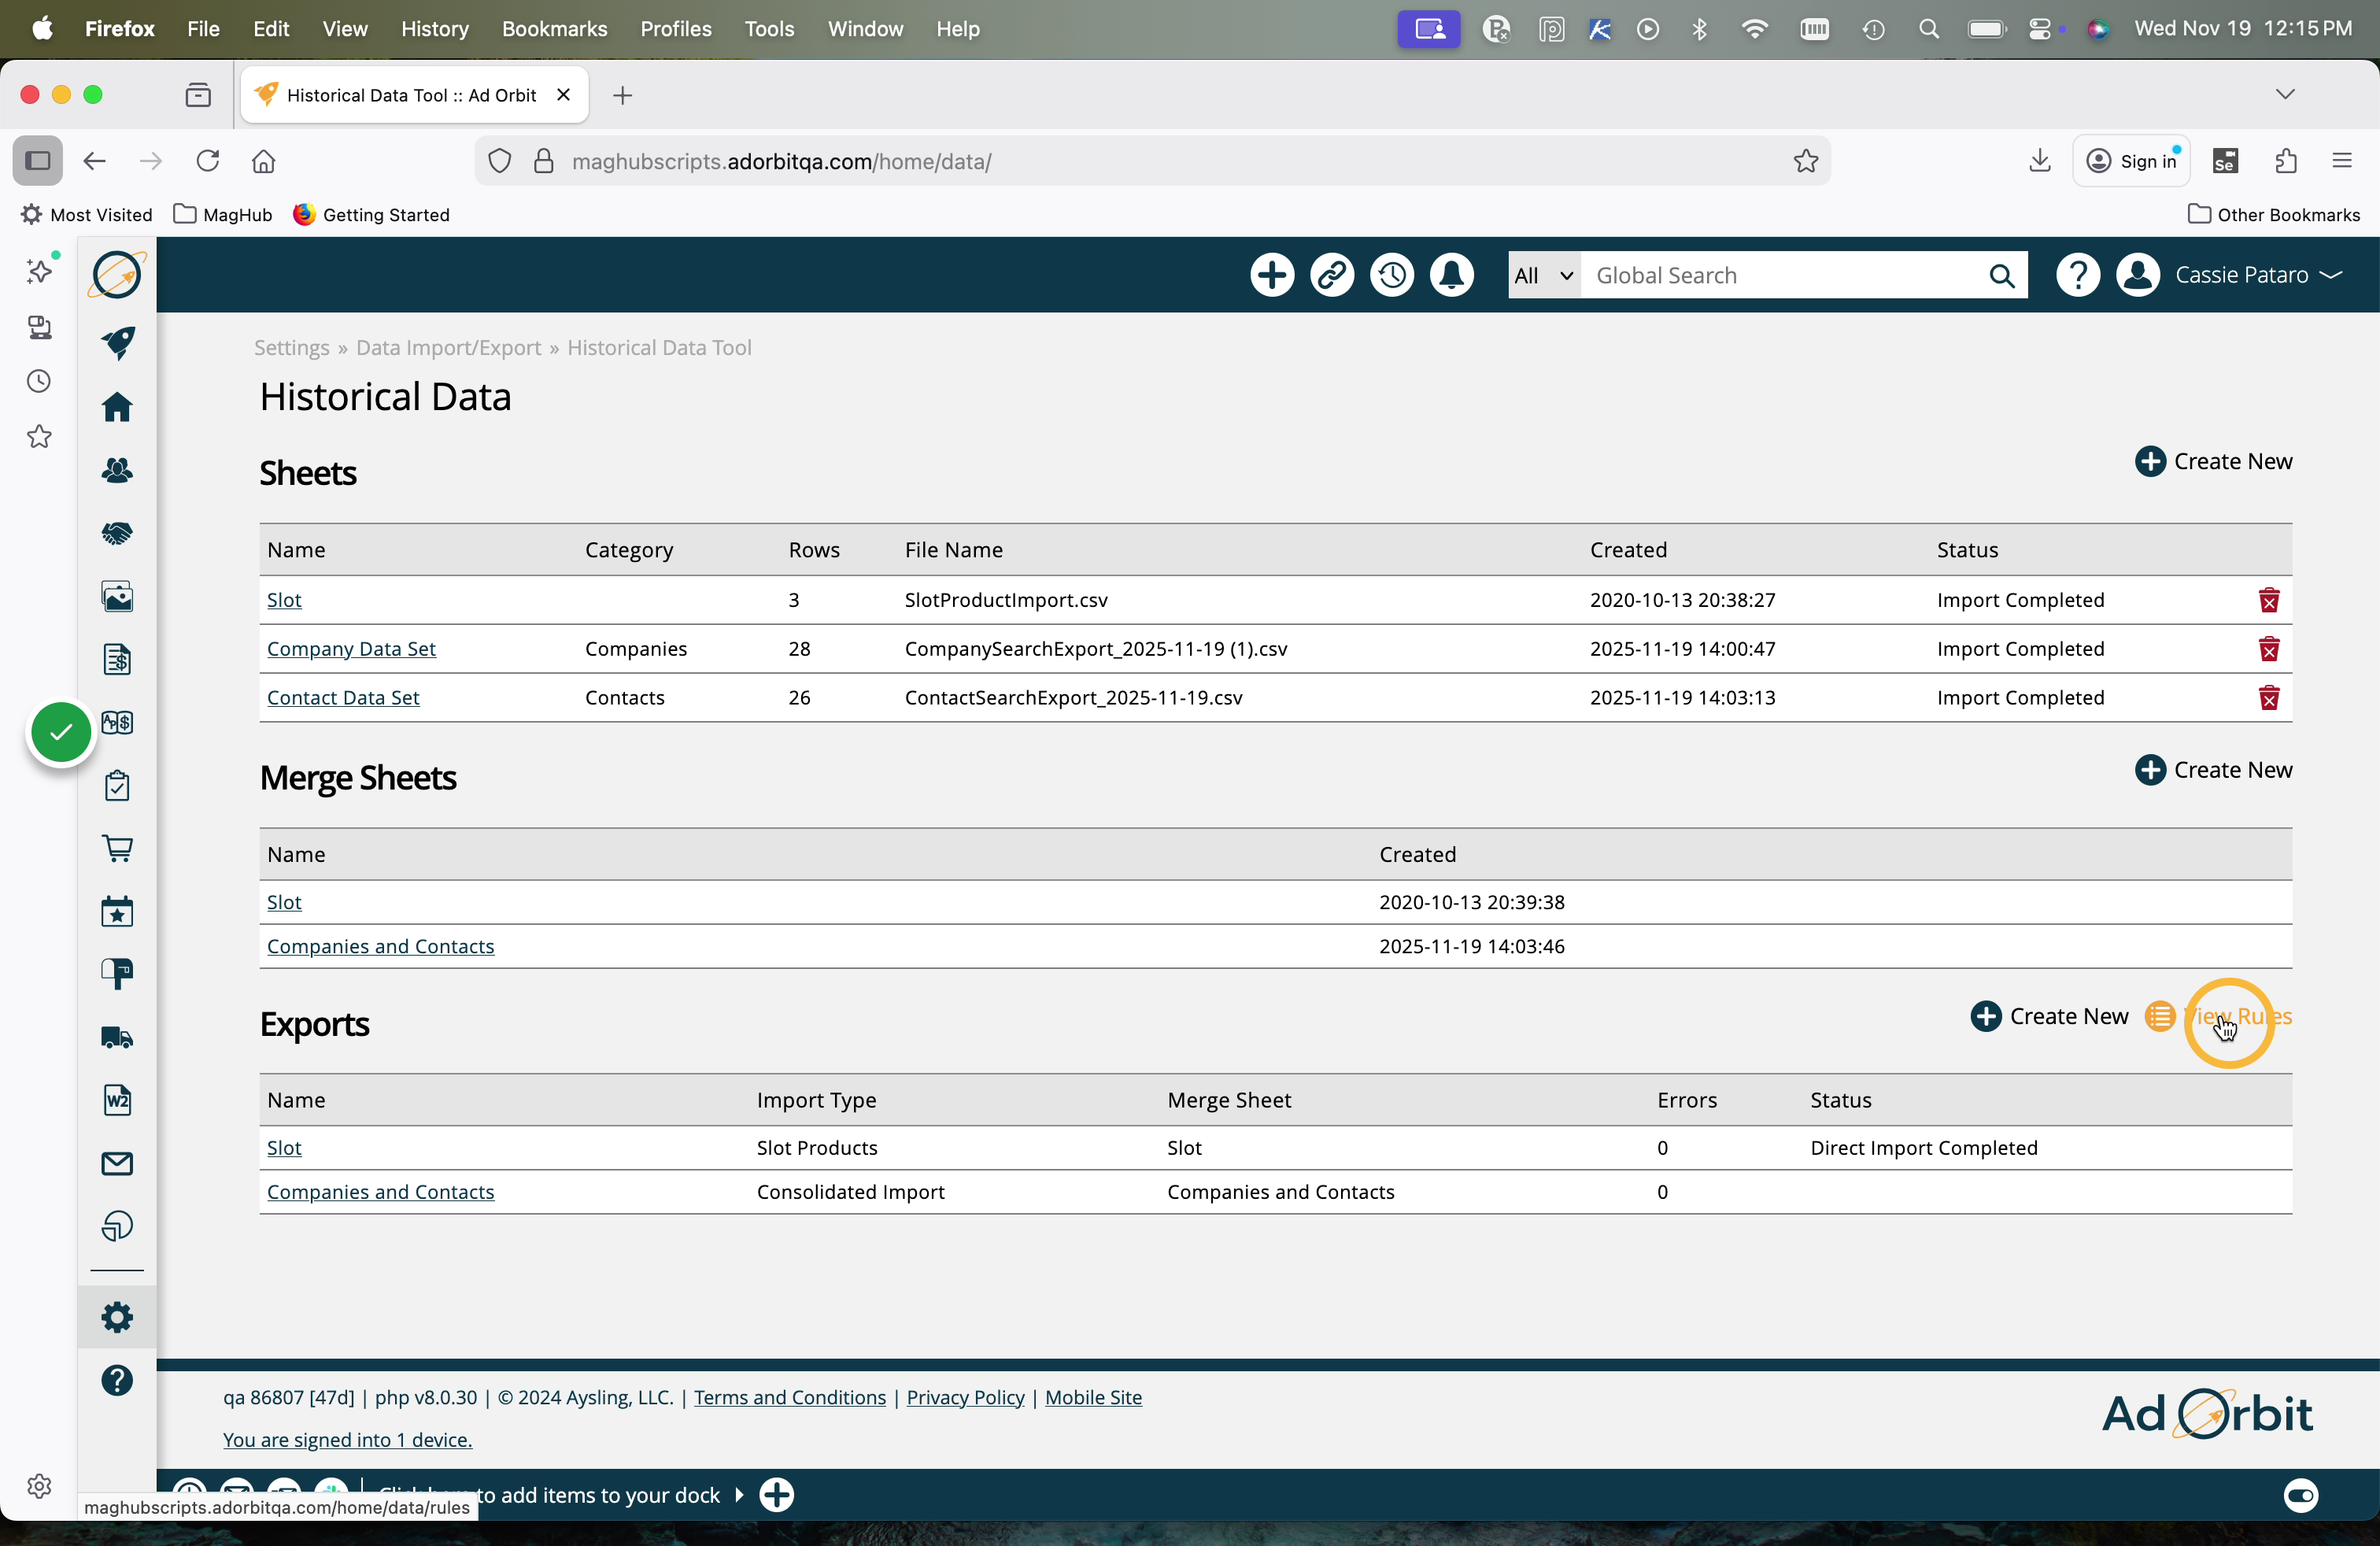Image resolution: width=2380 pixels, height=1546 pixels.
Task: Open the Company Data Set link
Action: [351, 649]
